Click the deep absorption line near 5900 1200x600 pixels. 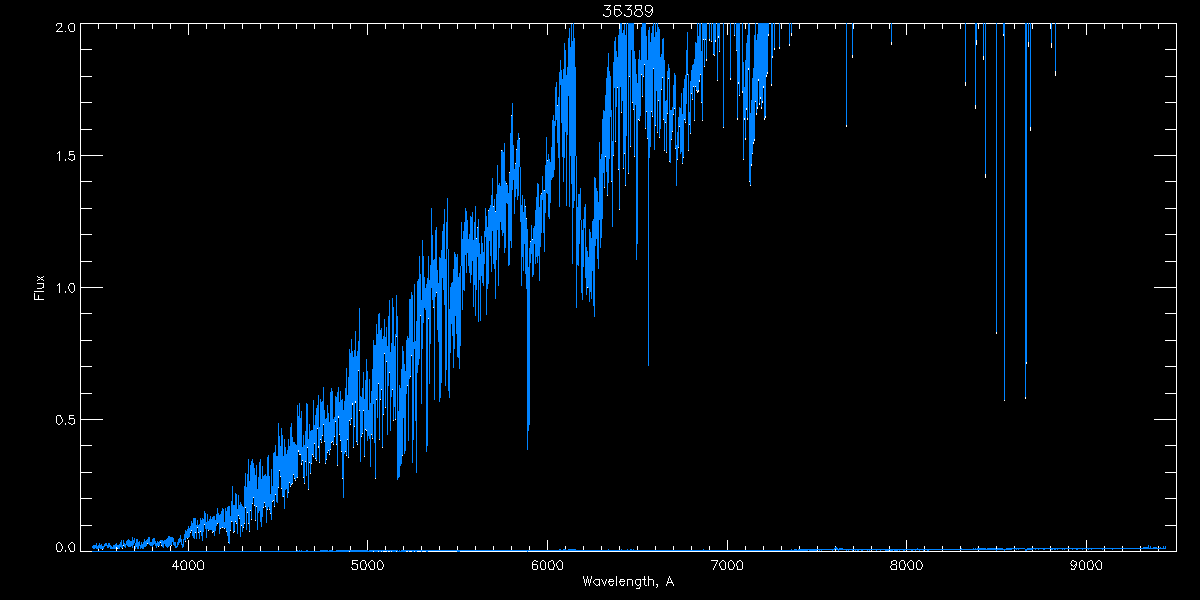[x=528, y=400]
